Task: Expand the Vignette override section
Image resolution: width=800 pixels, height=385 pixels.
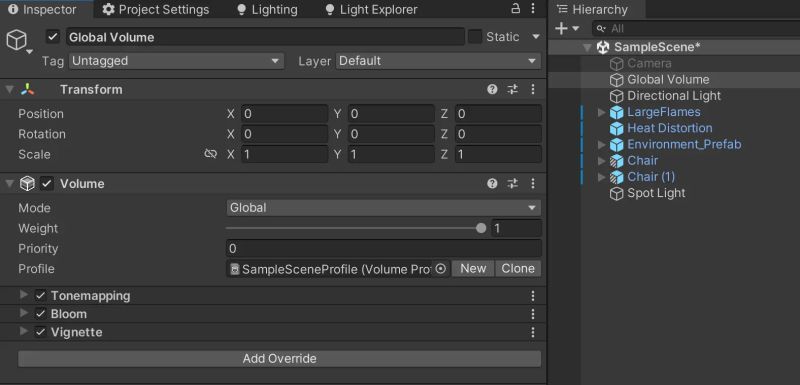Action: coord(23,331)
